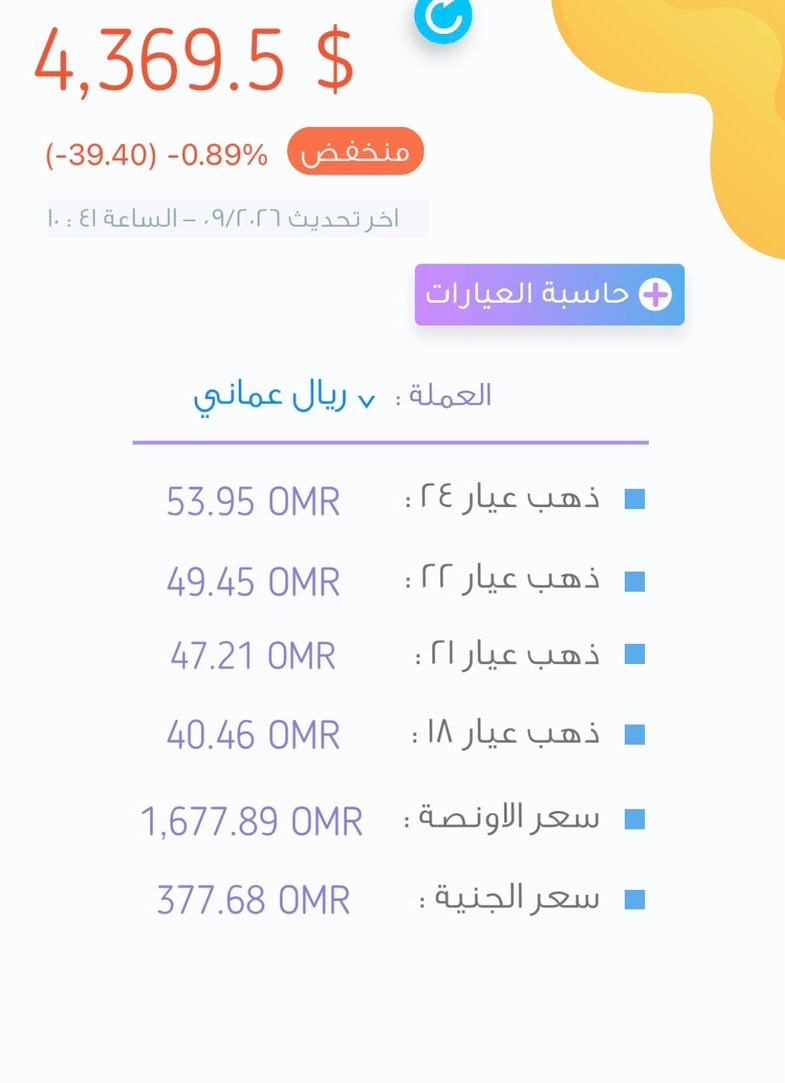
Task: Click blue square beside سعر الاونصة
Action: pos(634,819)
